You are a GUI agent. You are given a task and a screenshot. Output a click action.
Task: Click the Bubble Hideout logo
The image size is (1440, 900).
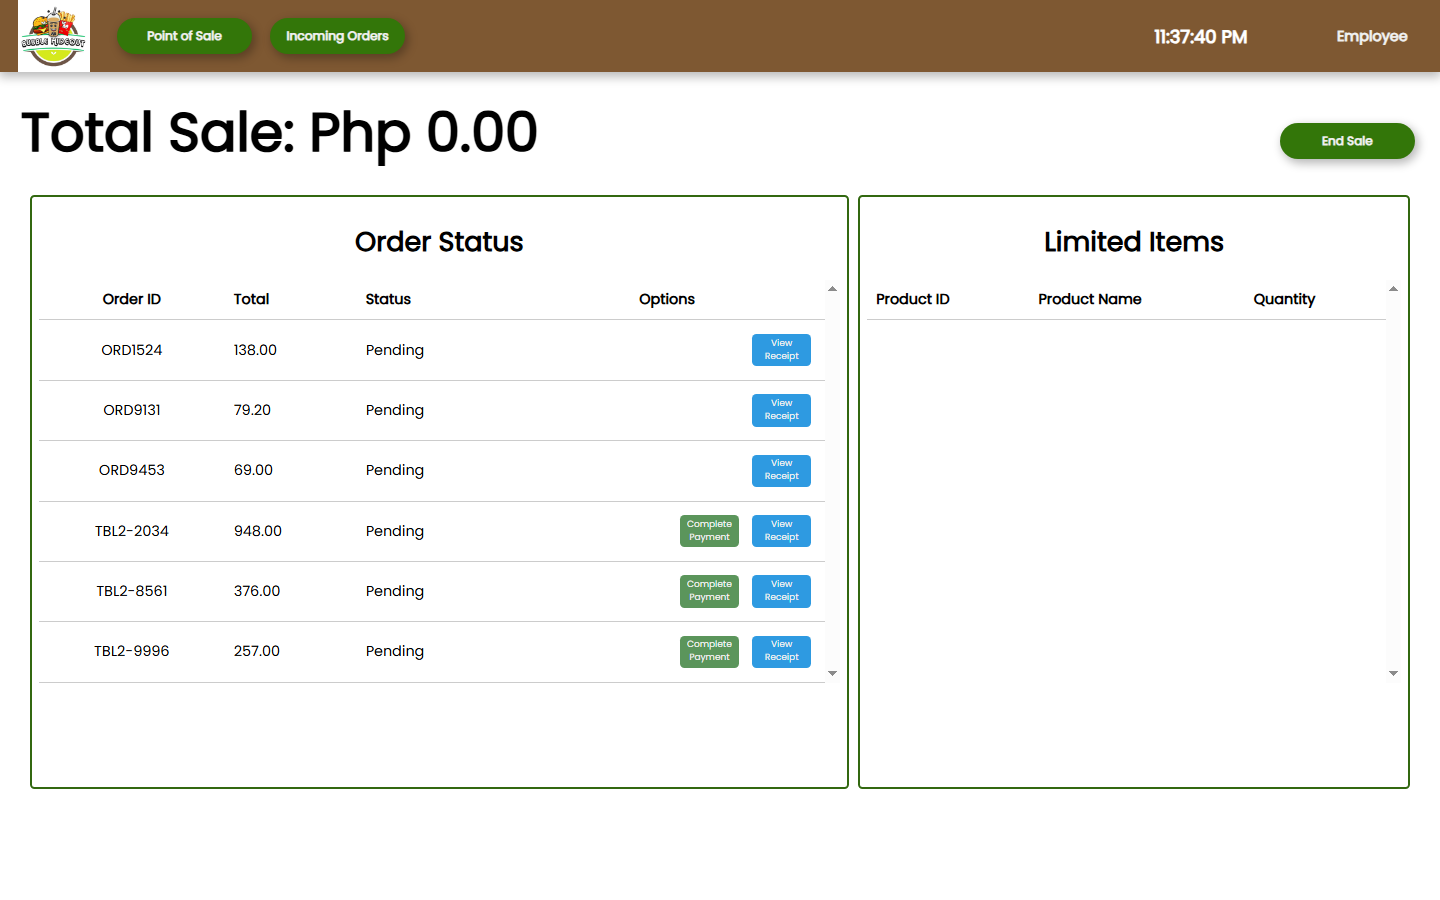[54, 36]
